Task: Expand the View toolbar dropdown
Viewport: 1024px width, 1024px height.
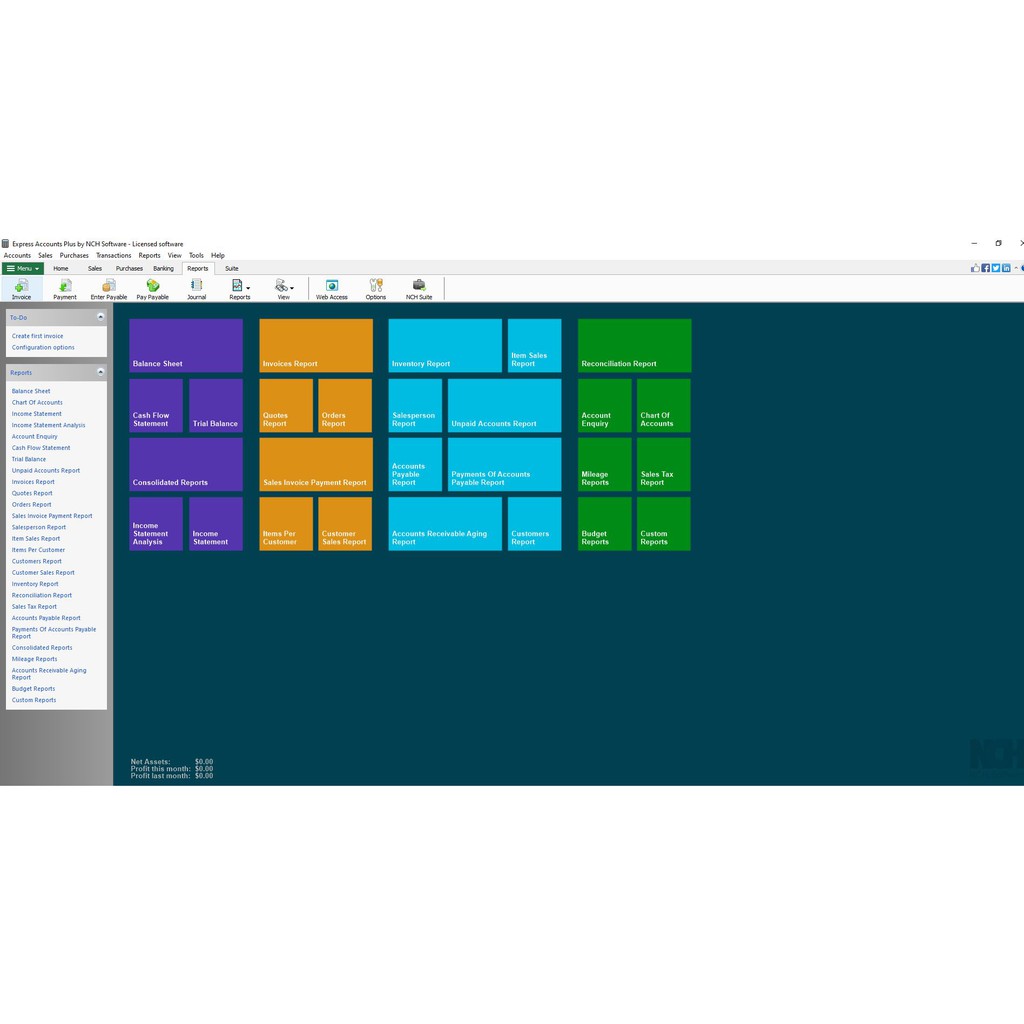Action: [x=284, y=288]
